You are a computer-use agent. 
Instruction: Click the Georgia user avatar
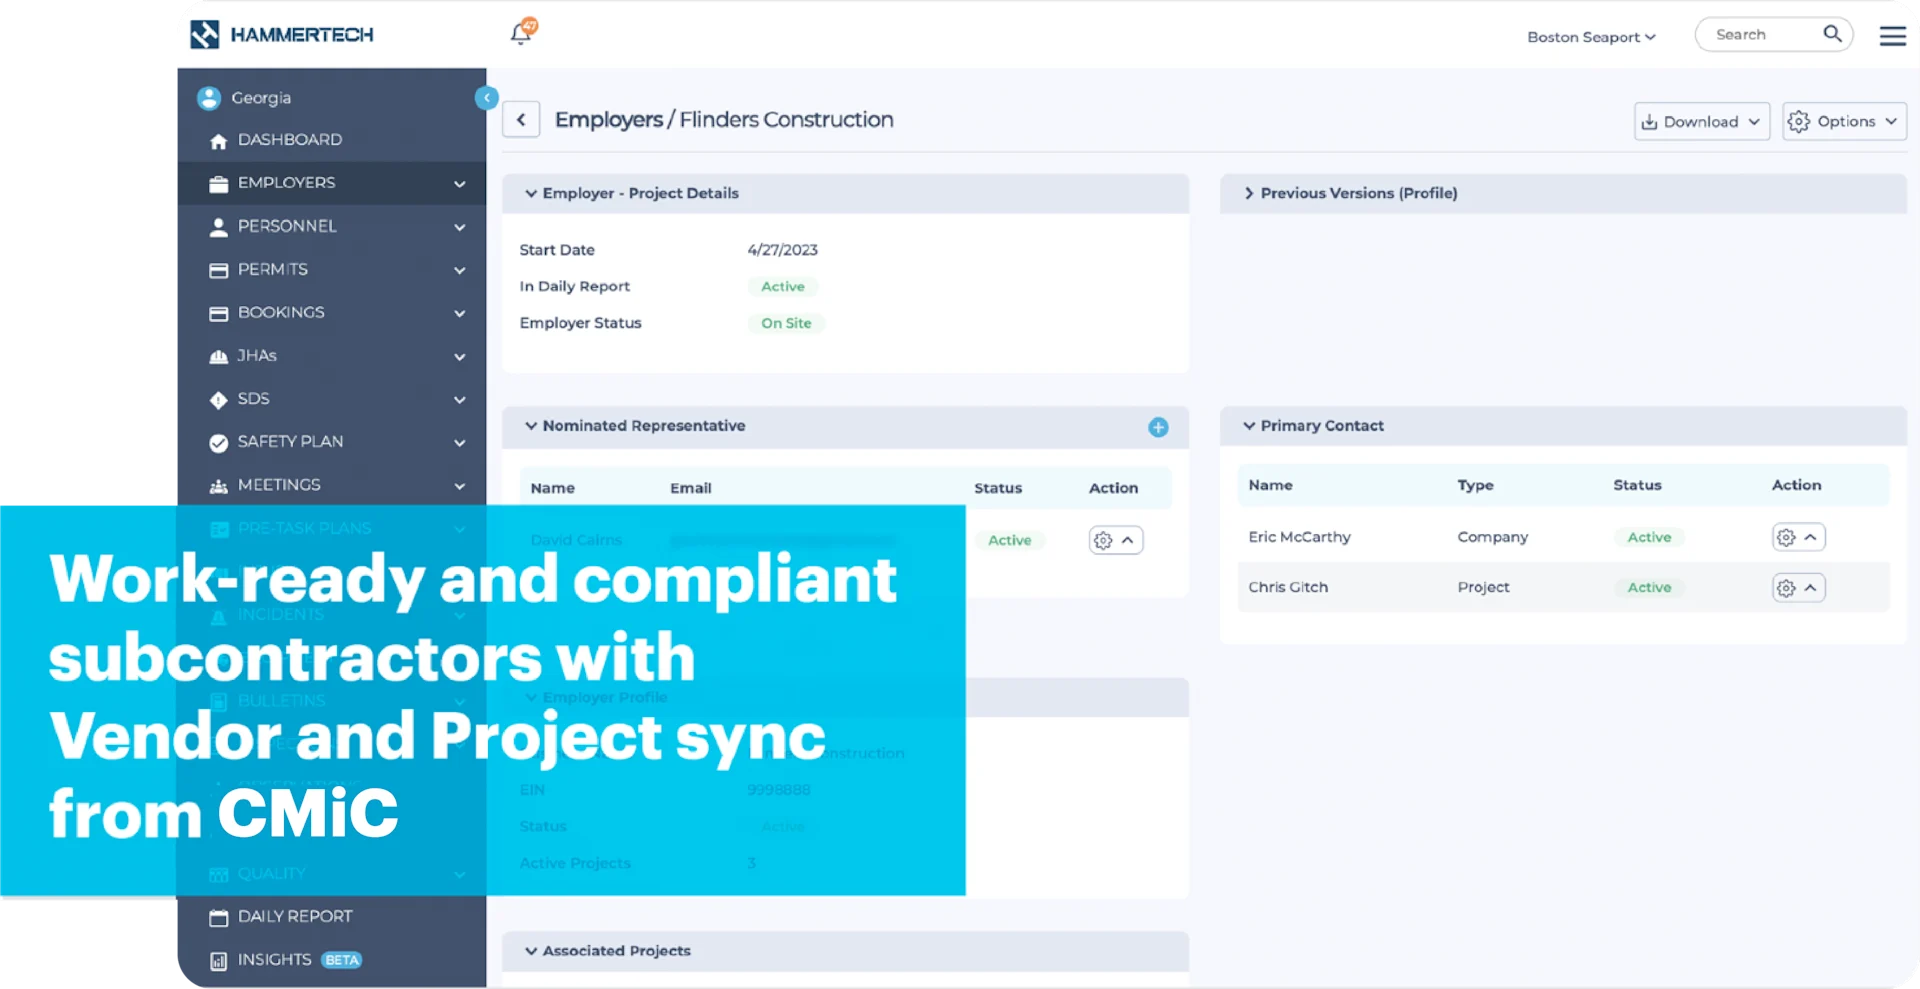209,98
